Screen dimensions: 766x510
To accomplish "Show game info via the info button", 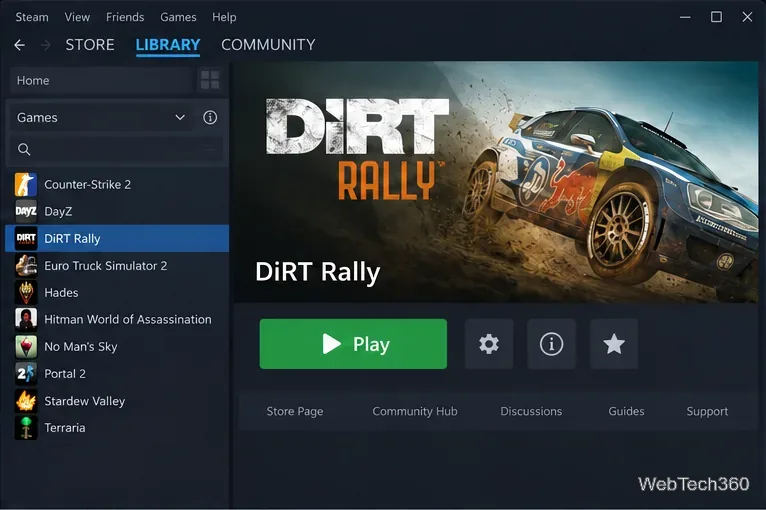I will pyautogui.click(x=552, y=344).
